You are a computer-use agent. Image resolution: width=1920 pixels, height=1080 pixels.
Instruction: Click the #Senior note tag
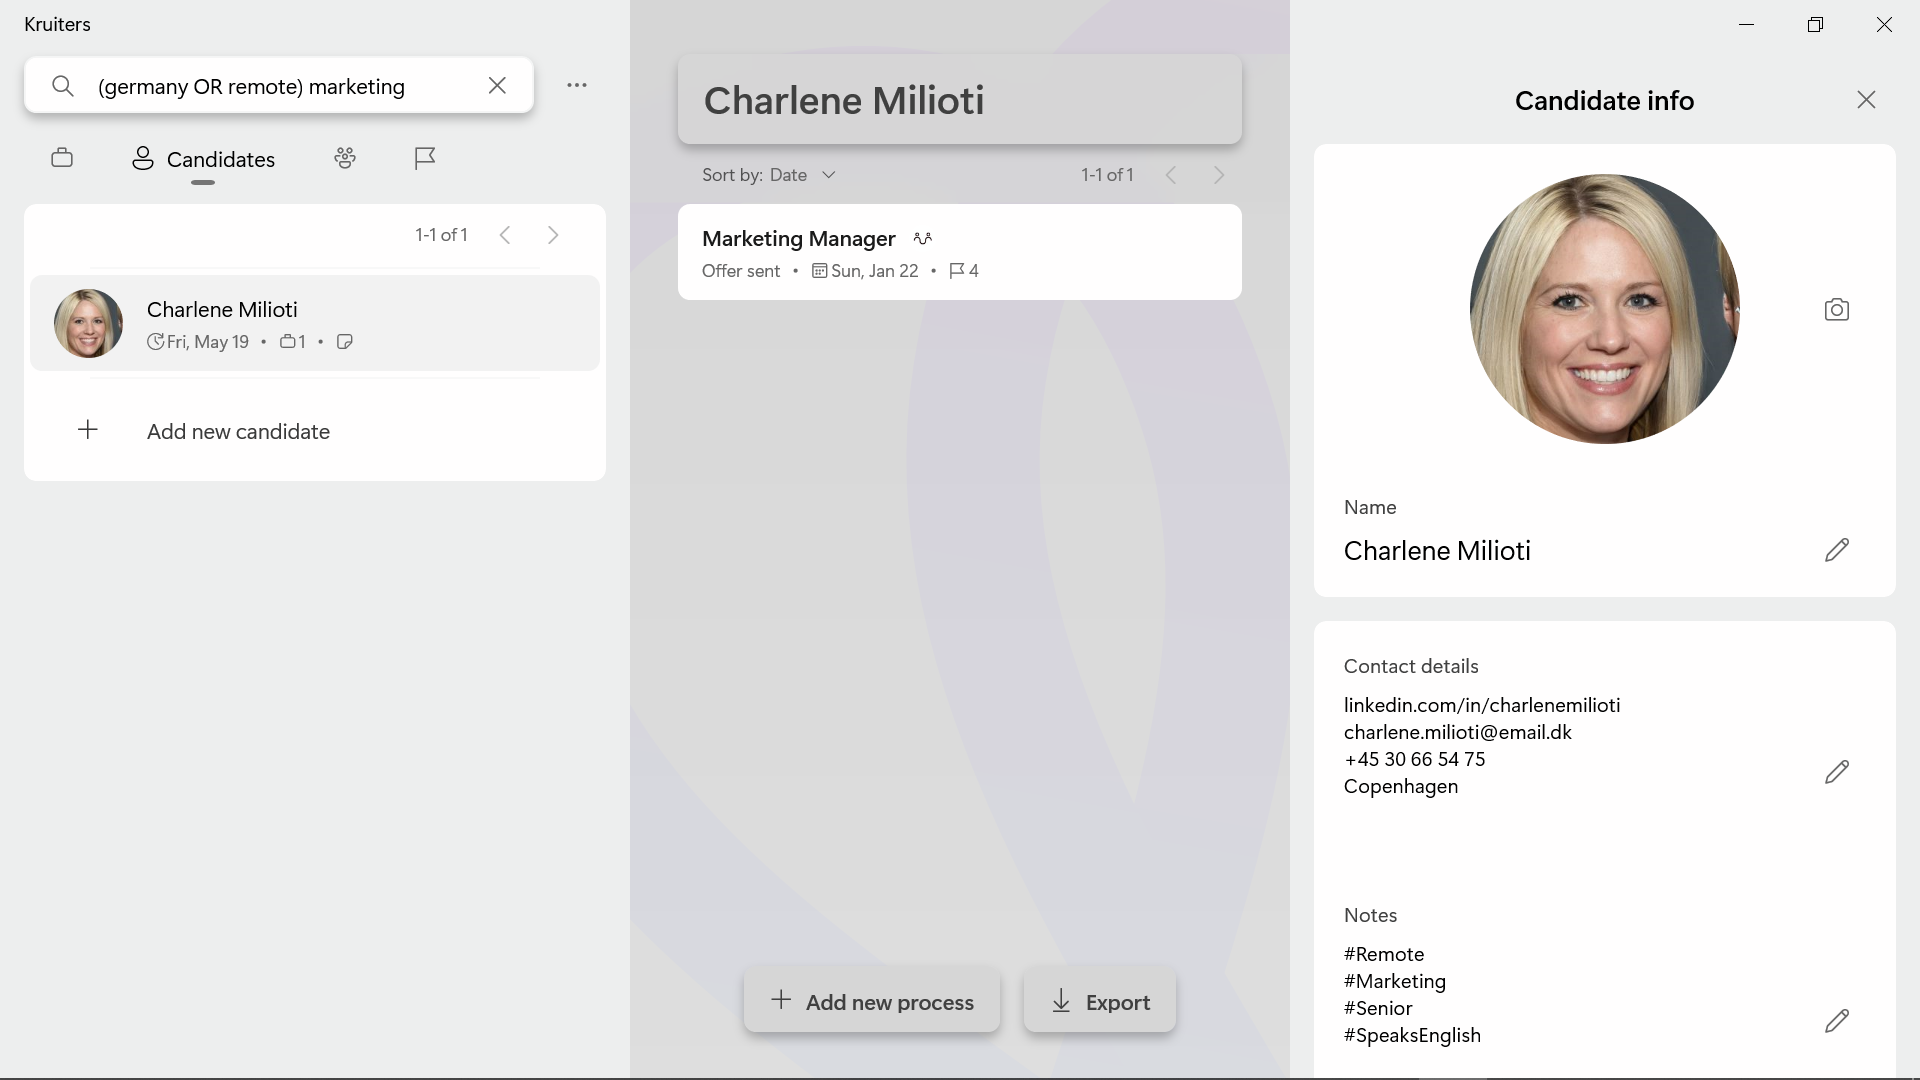tap(1378, 1008)
